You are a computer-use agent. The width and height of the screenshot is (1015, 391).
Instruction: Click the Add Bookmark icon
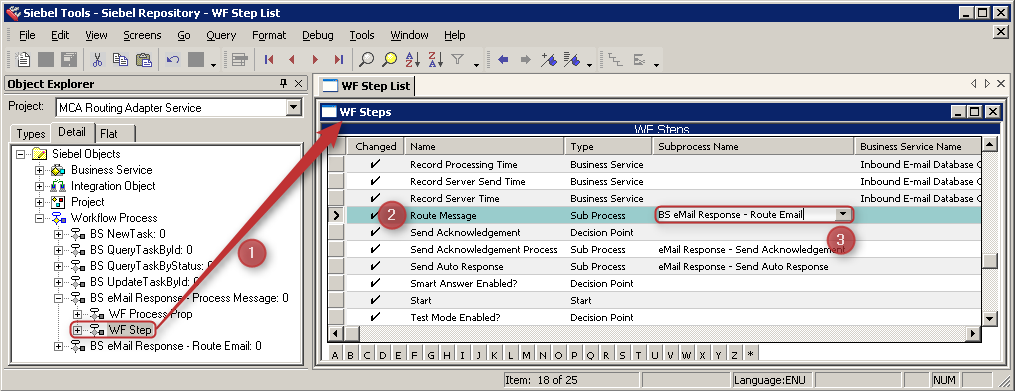[x=549, y=60]
